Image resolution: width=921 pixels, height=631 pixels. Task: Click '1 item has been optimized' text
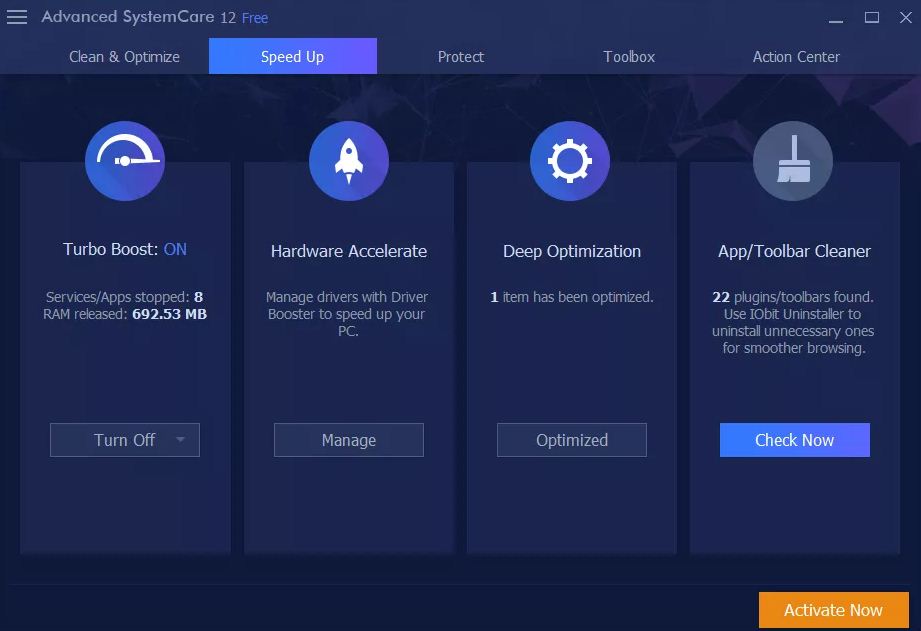pyautogui.click(x=572, y=297)
